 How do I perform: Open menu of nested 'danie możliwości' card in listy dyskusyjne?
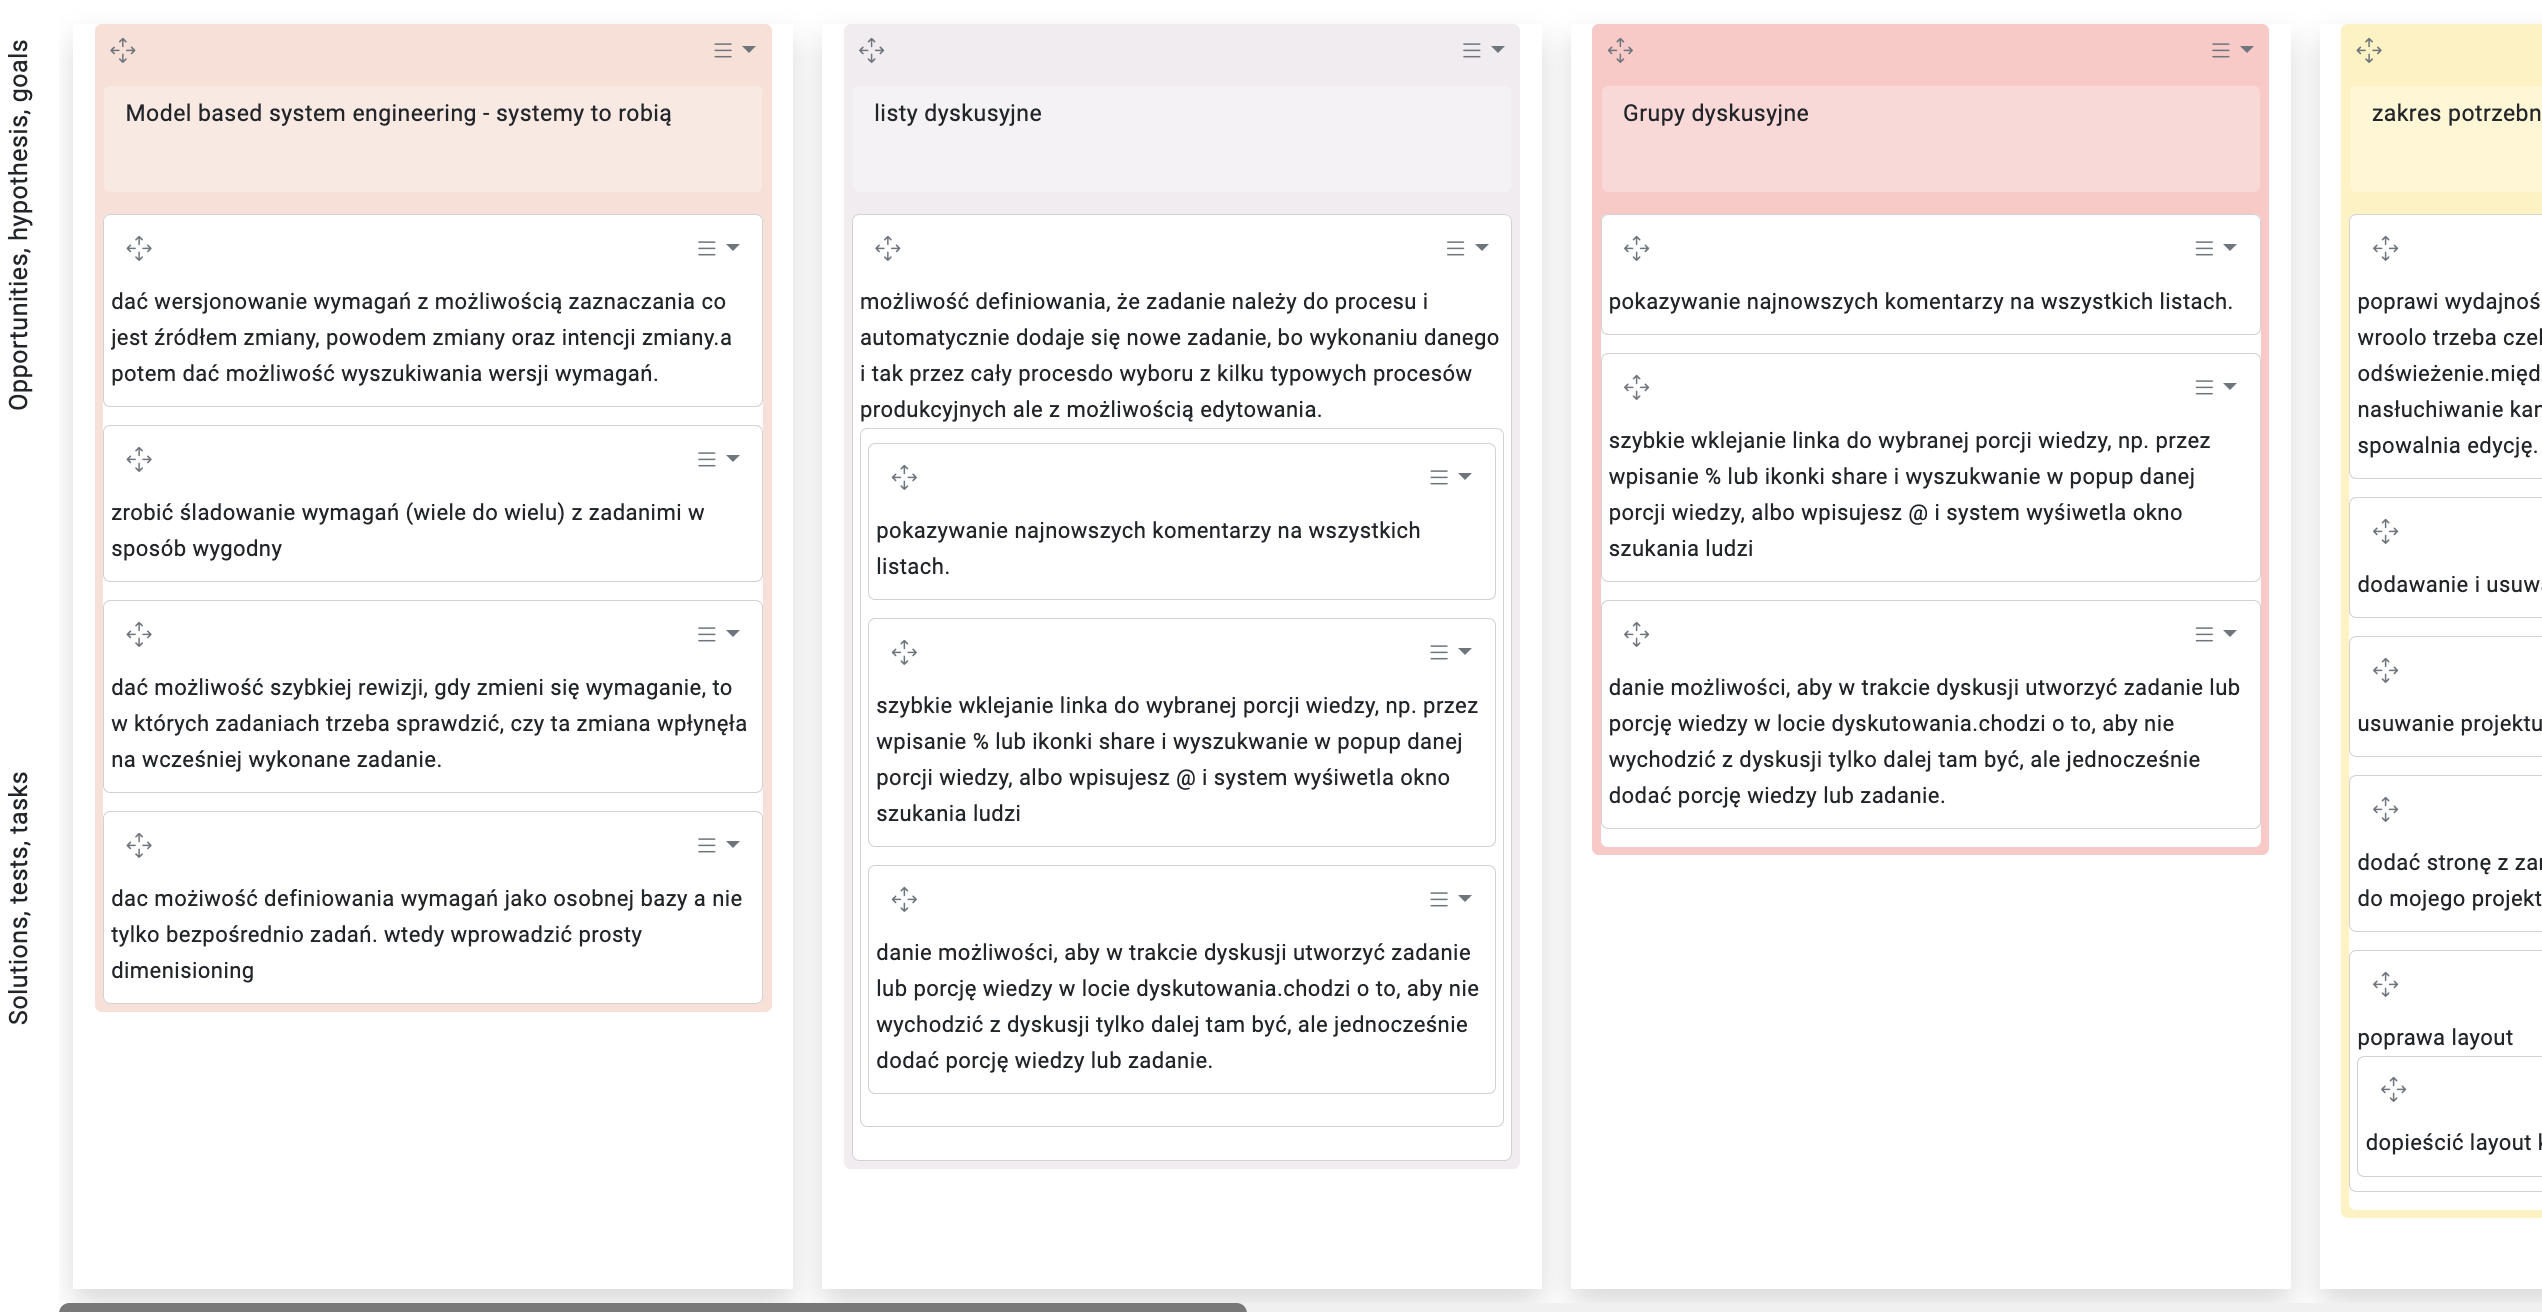pos(1450,899)
